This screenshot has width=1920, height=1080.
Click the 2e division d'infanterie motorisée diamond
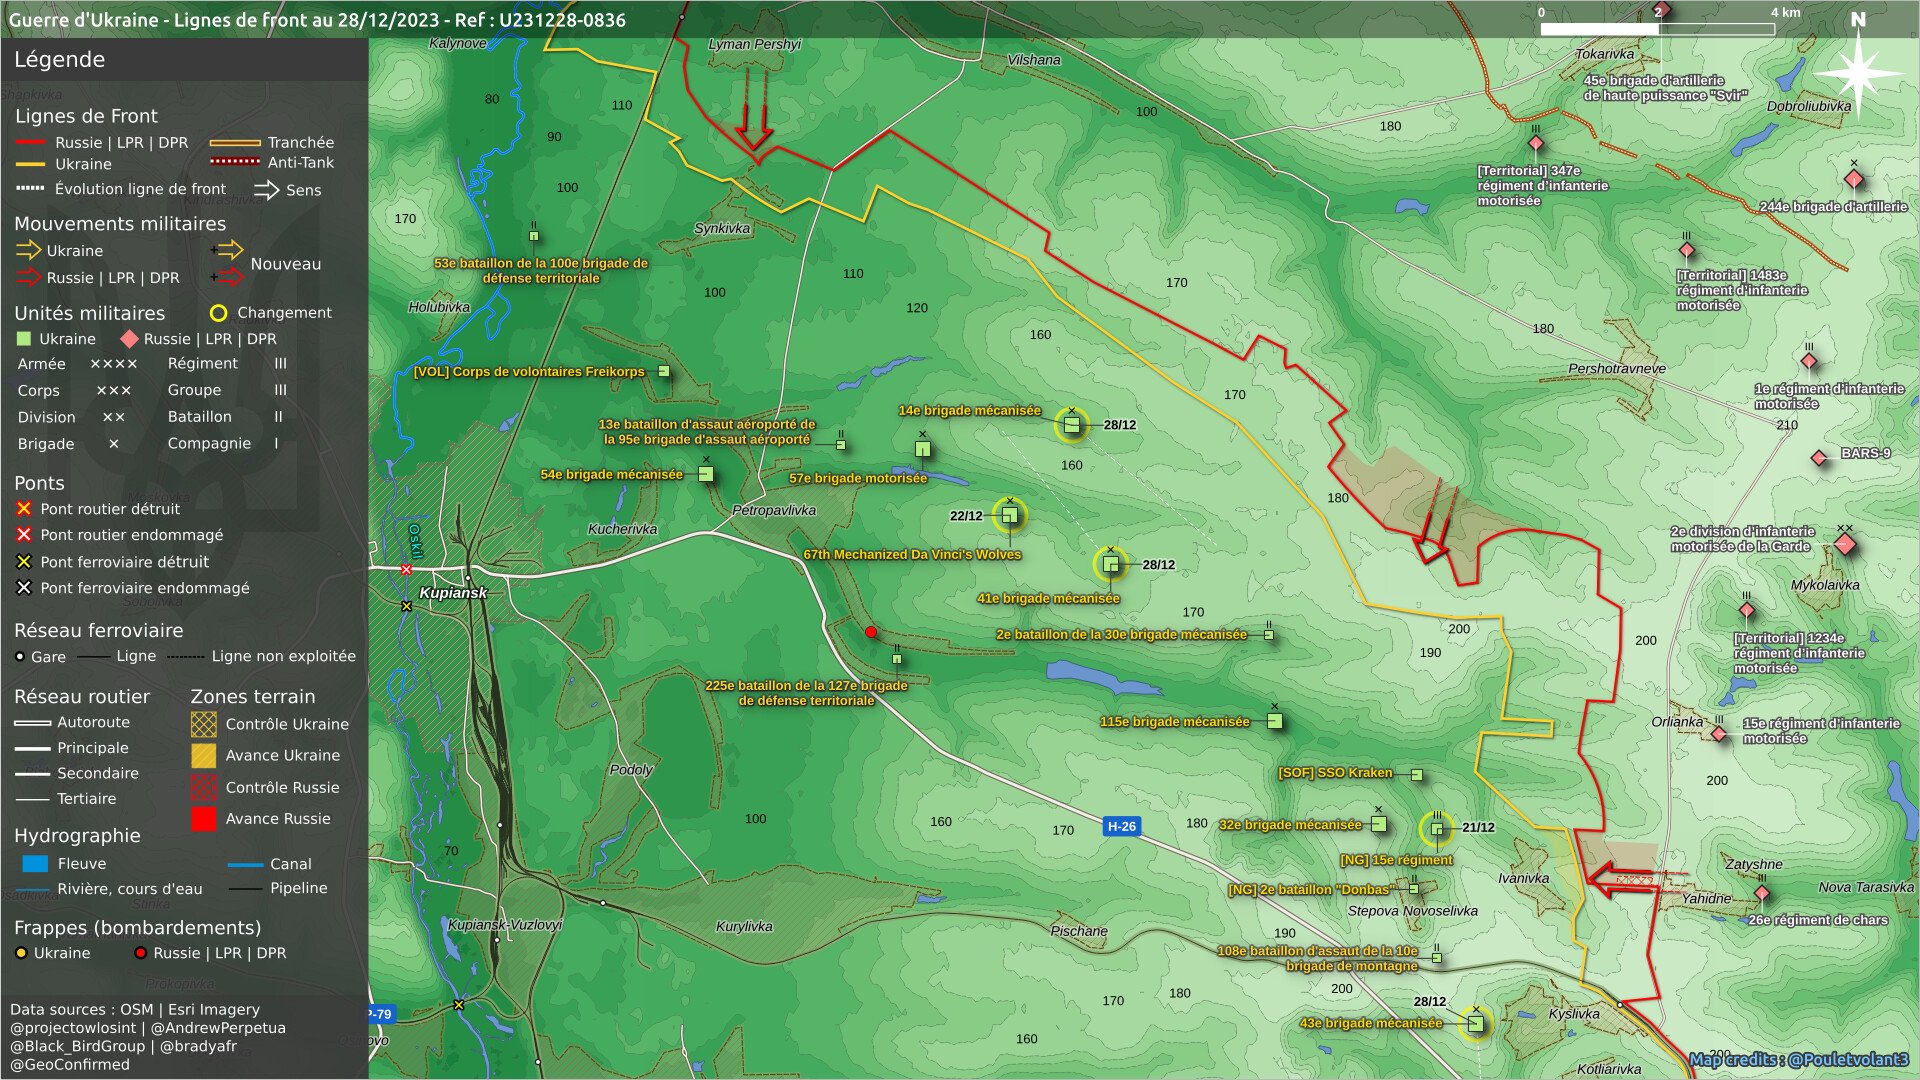tap(1845, 544)
